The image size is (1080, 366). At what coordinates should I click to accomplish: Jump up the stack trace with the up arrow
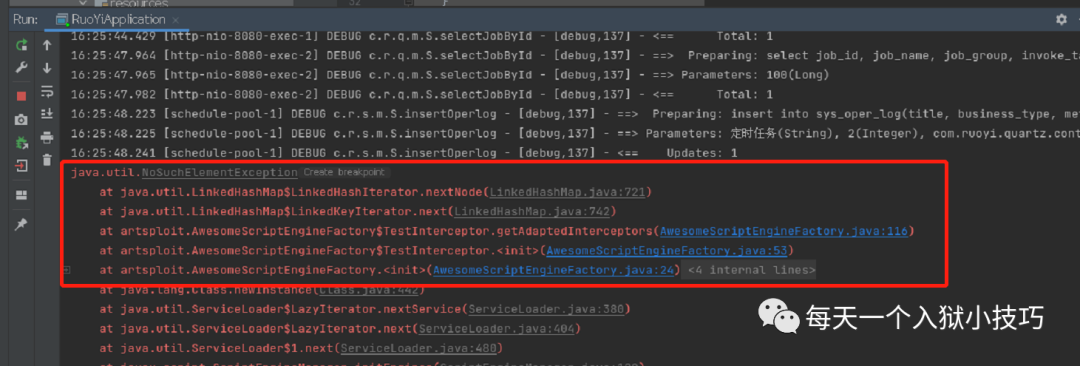pyautogui.click(x=47, y=45)
